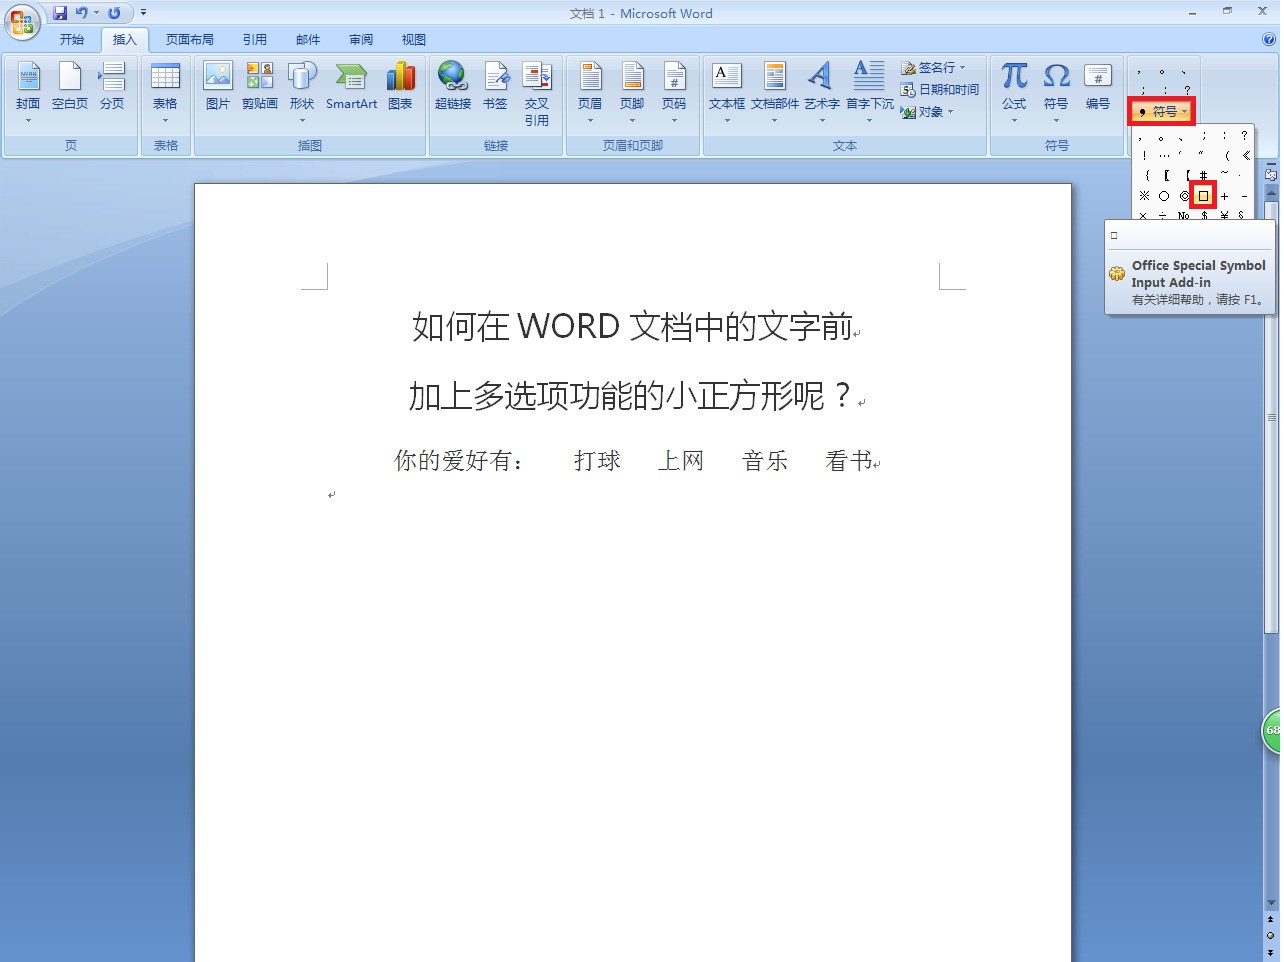Click the word 音乐 in the document
Image resolution: width=1284 pixels, height=962 pixels.
coord(765,461)
